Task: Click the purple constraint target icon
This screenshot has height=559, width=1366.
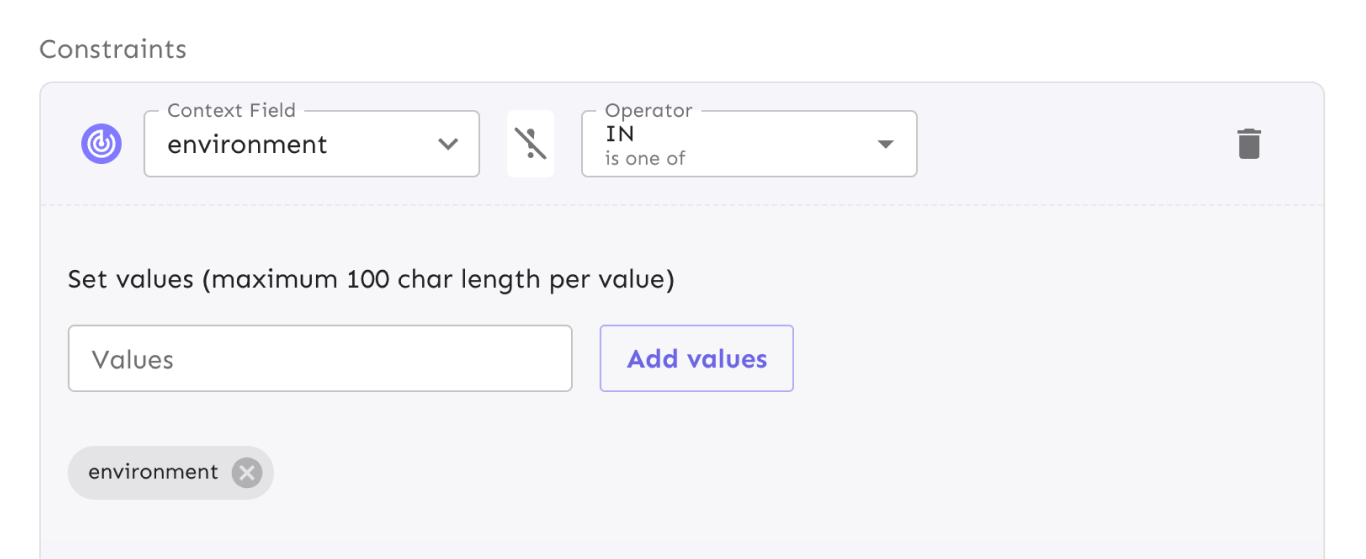Action: tap(101, 144)
